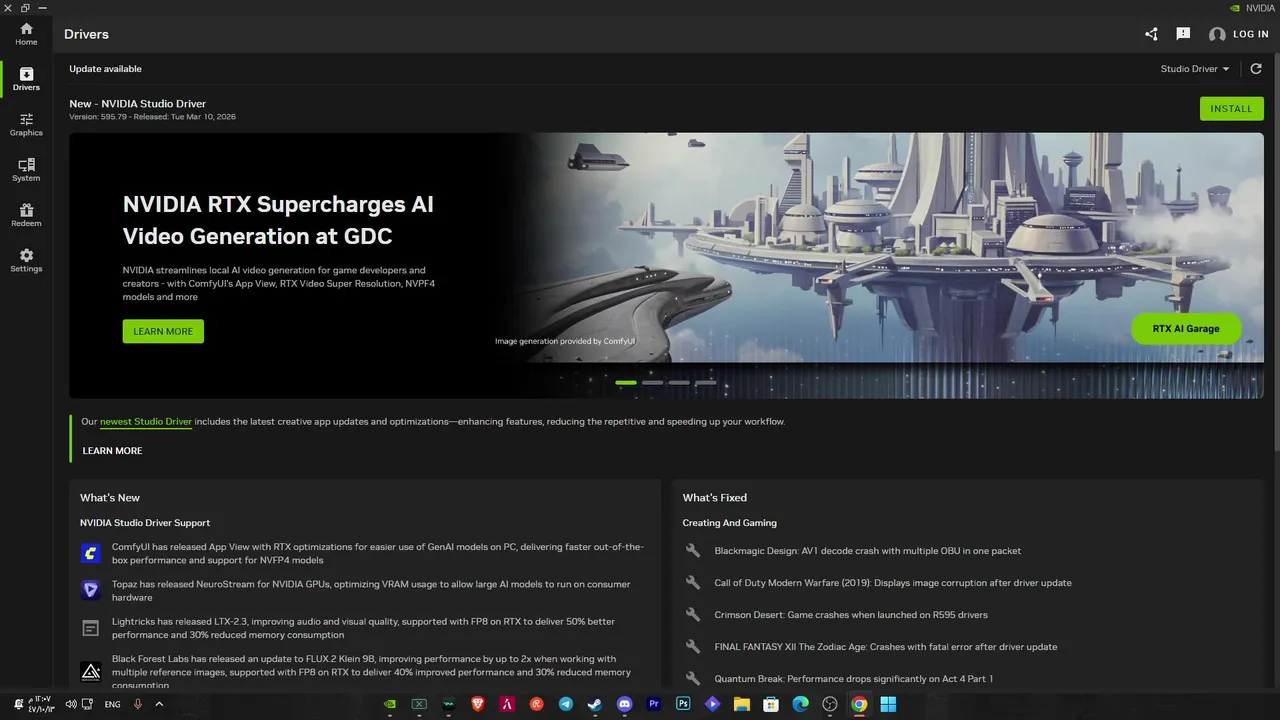Click LEARN MORE on GDC banner

coord(163,331)
